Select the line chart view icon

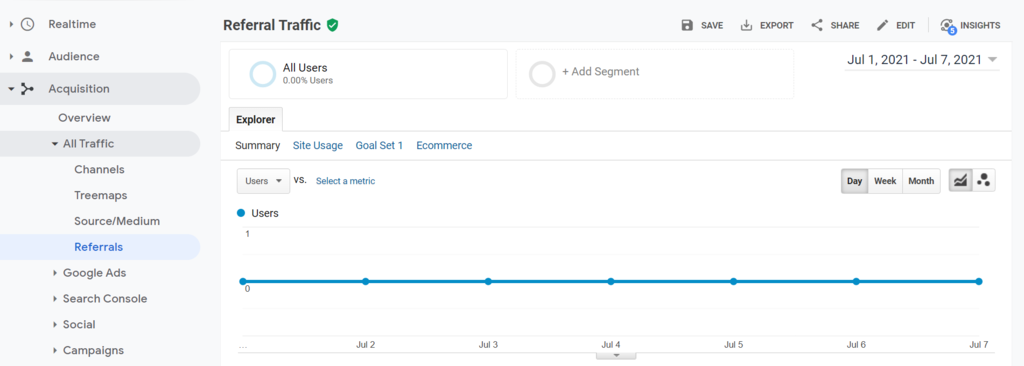click(x=961, y=181)
